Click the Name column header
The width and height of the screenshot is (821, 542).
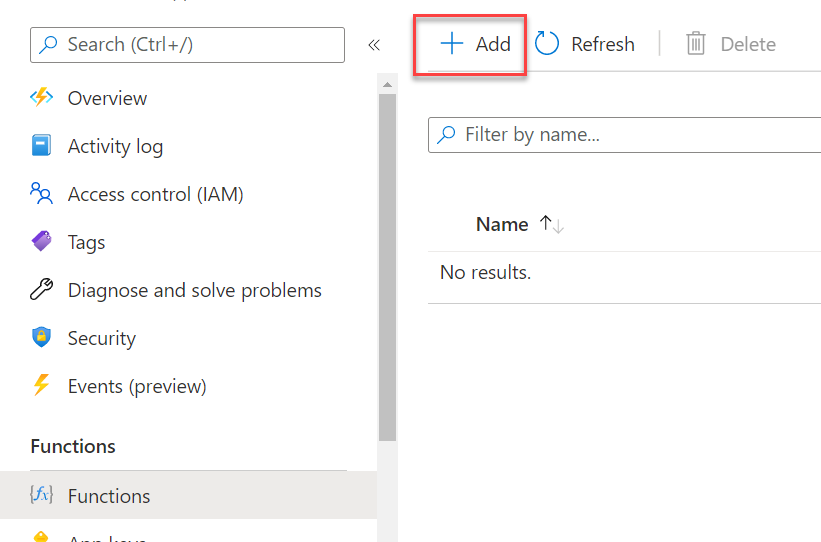(502, 225)
